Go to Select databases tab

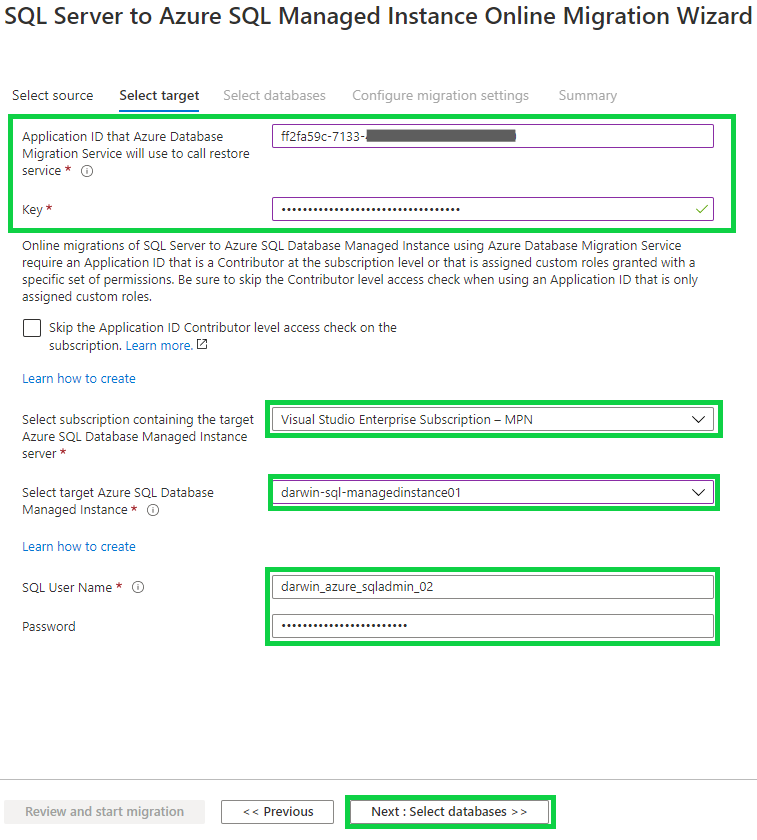(274, 95)
